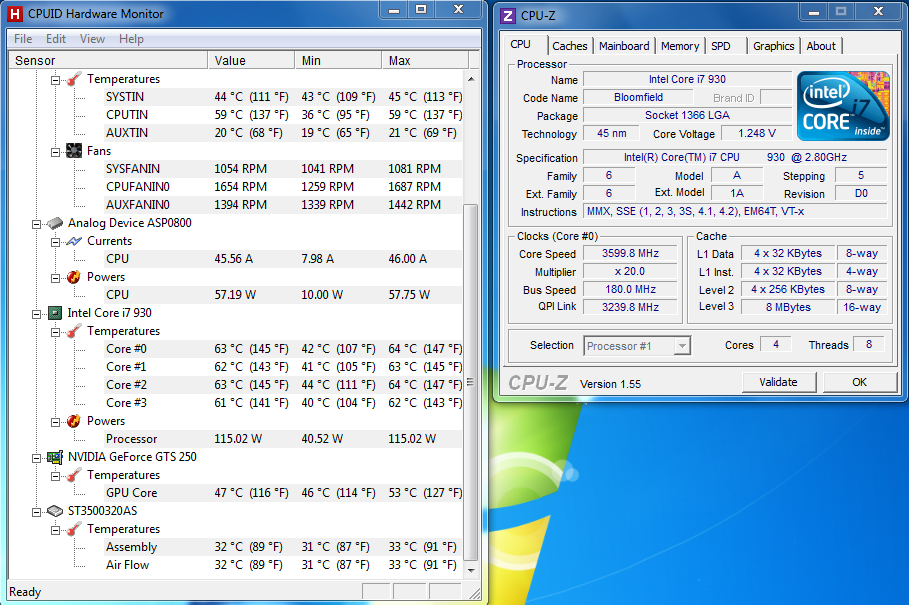Image resolution: width=909 pixels, height=605 pixels.
Task: Switch to the Graphics tab in CPU-Z
Action: 773,46
